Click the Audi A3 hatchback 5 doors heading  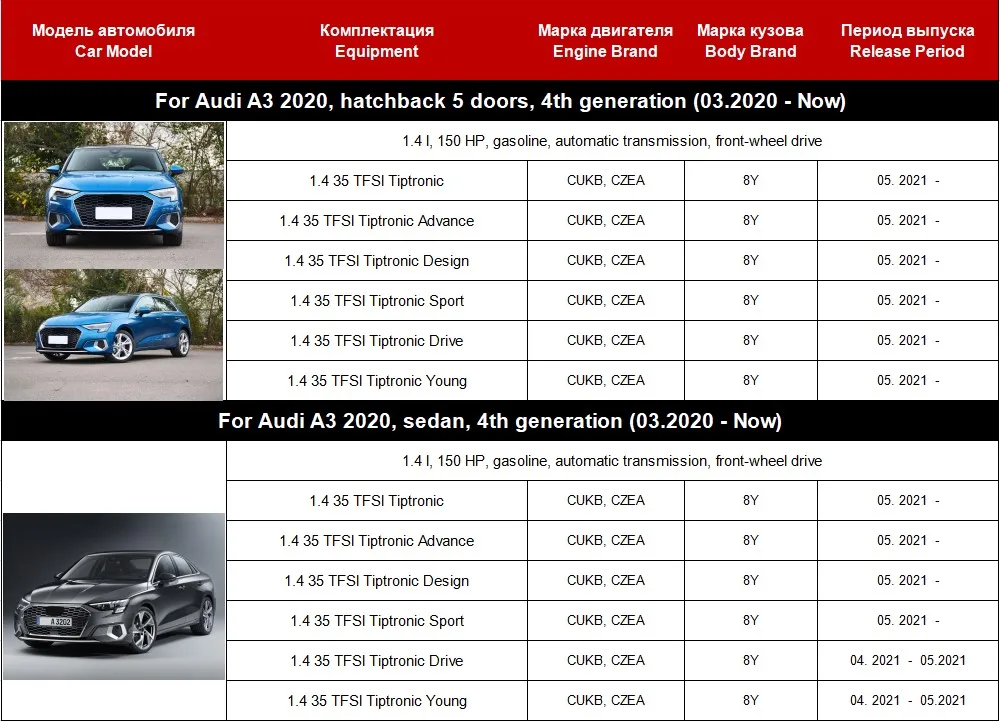(500, 101)
